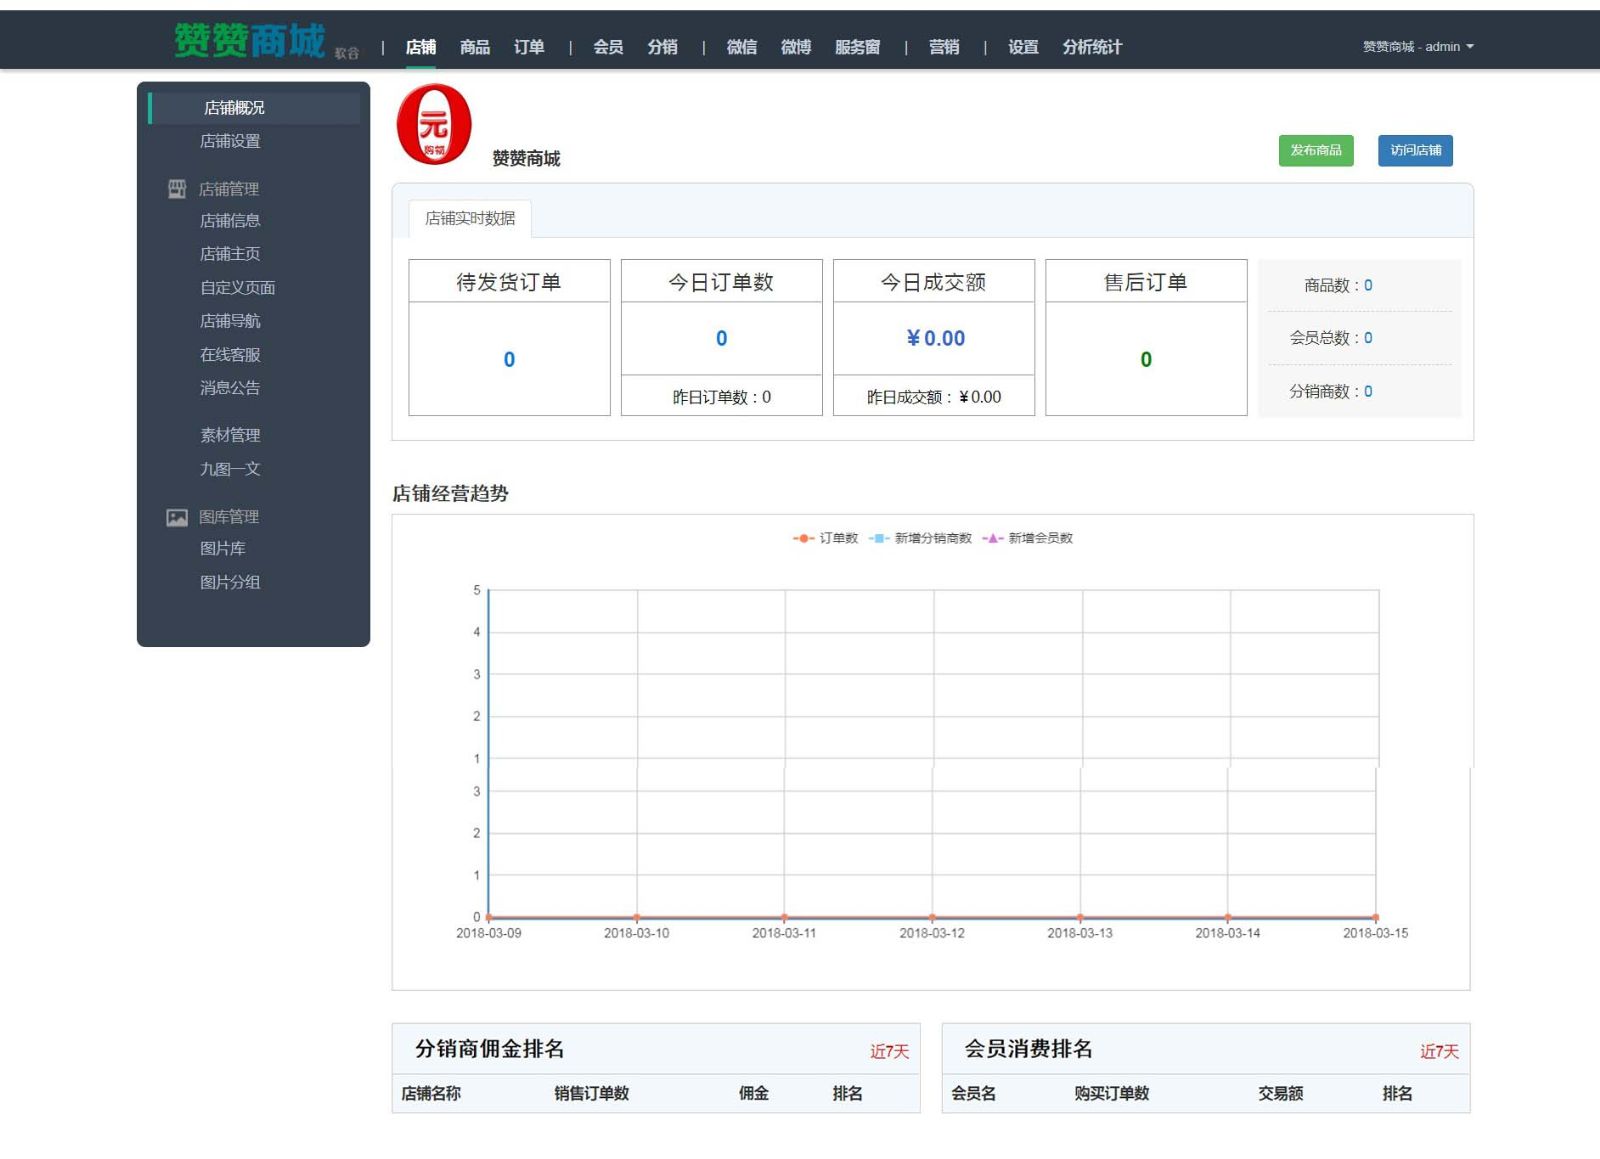Click the 赞赞商城 green logo
The image size is (1600, 1159).
tap(249, 41)
